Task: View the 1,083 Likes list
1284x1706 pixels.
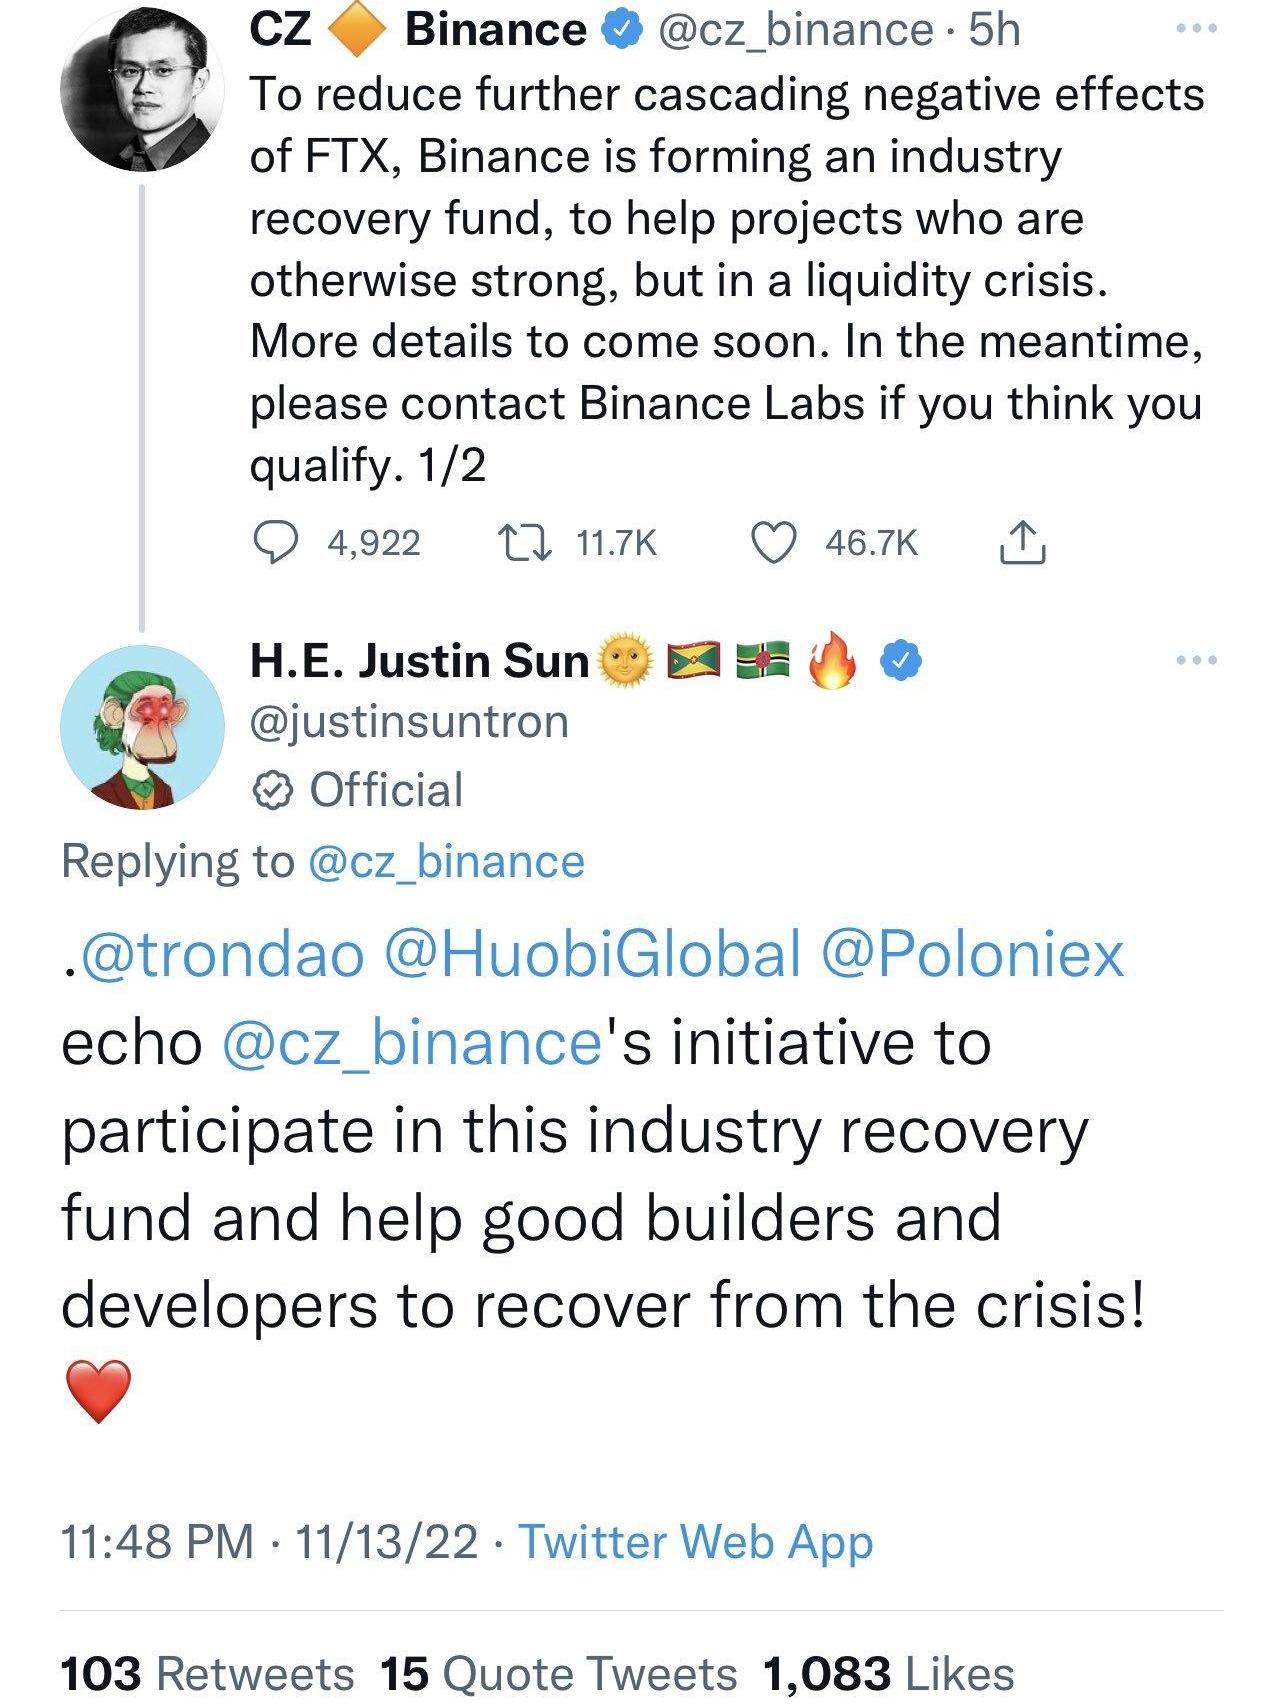Action: (x=888, y=1674)
